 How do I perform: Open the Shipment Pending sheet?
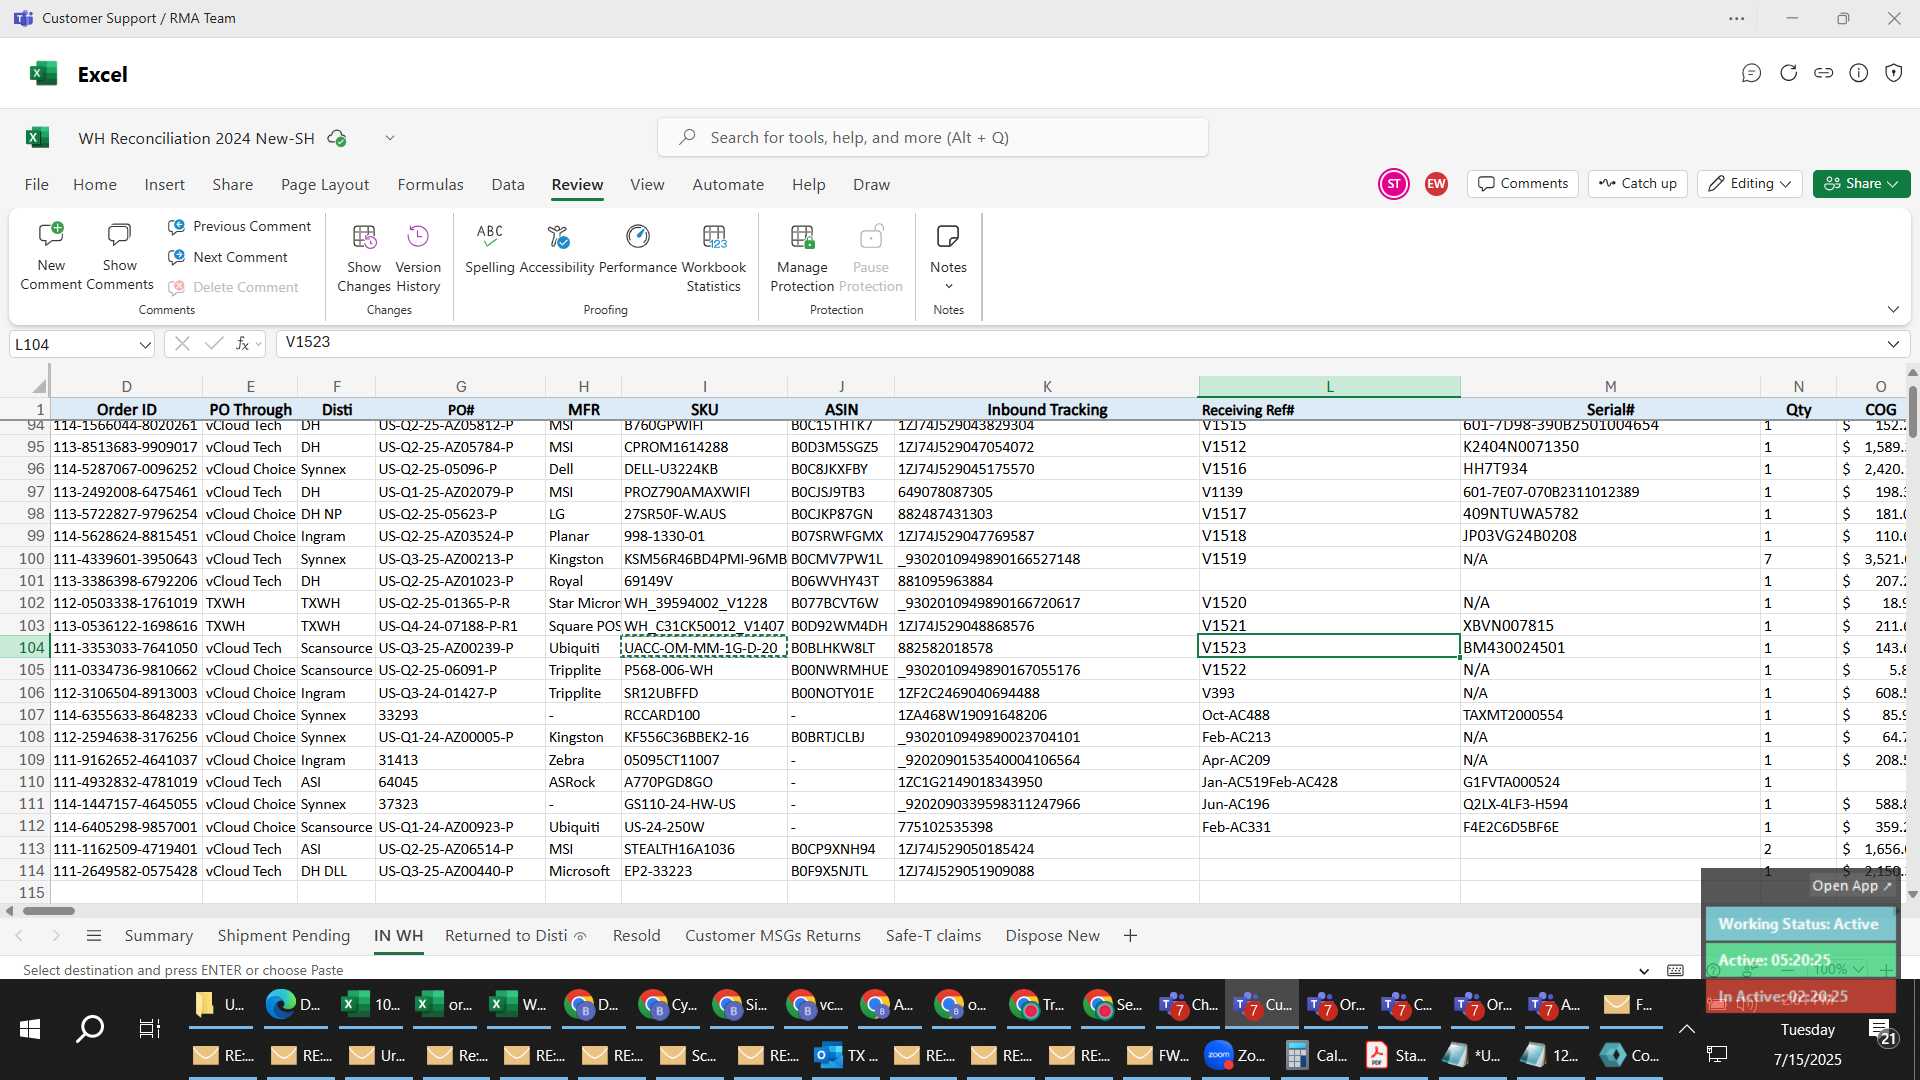[x=284, y=936]
